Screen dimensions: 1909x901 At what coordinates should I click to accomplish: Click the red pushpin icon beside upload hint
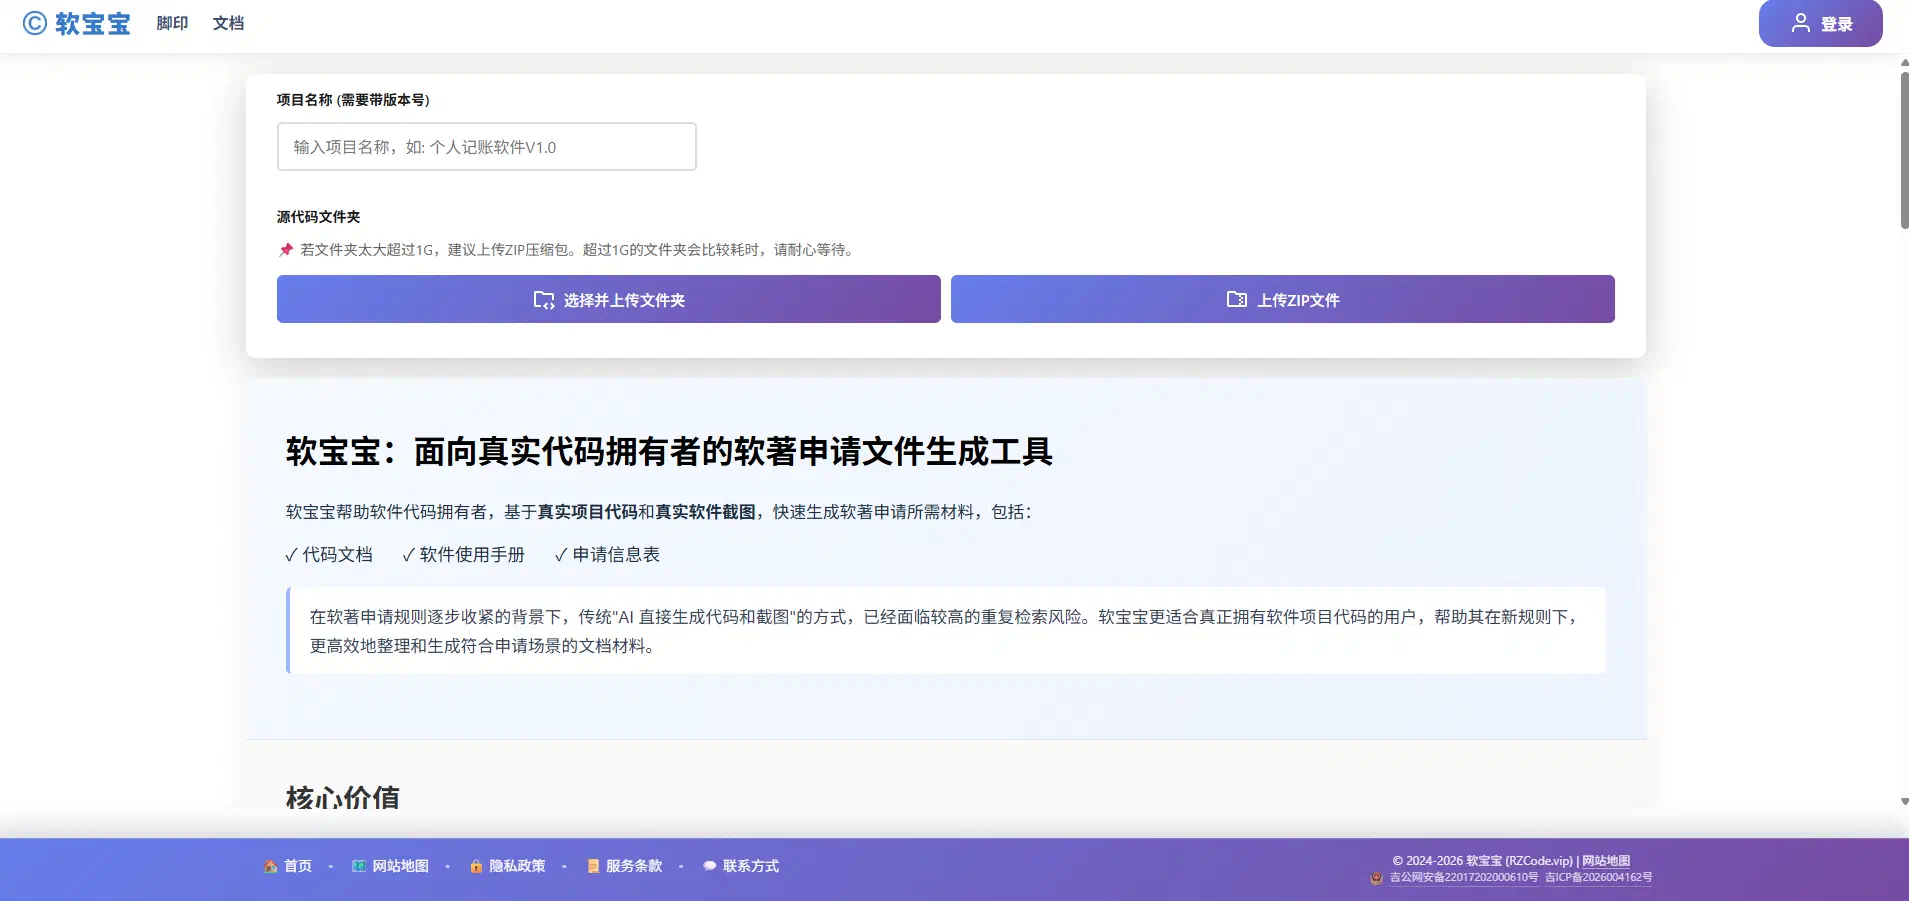click(286, 249)
